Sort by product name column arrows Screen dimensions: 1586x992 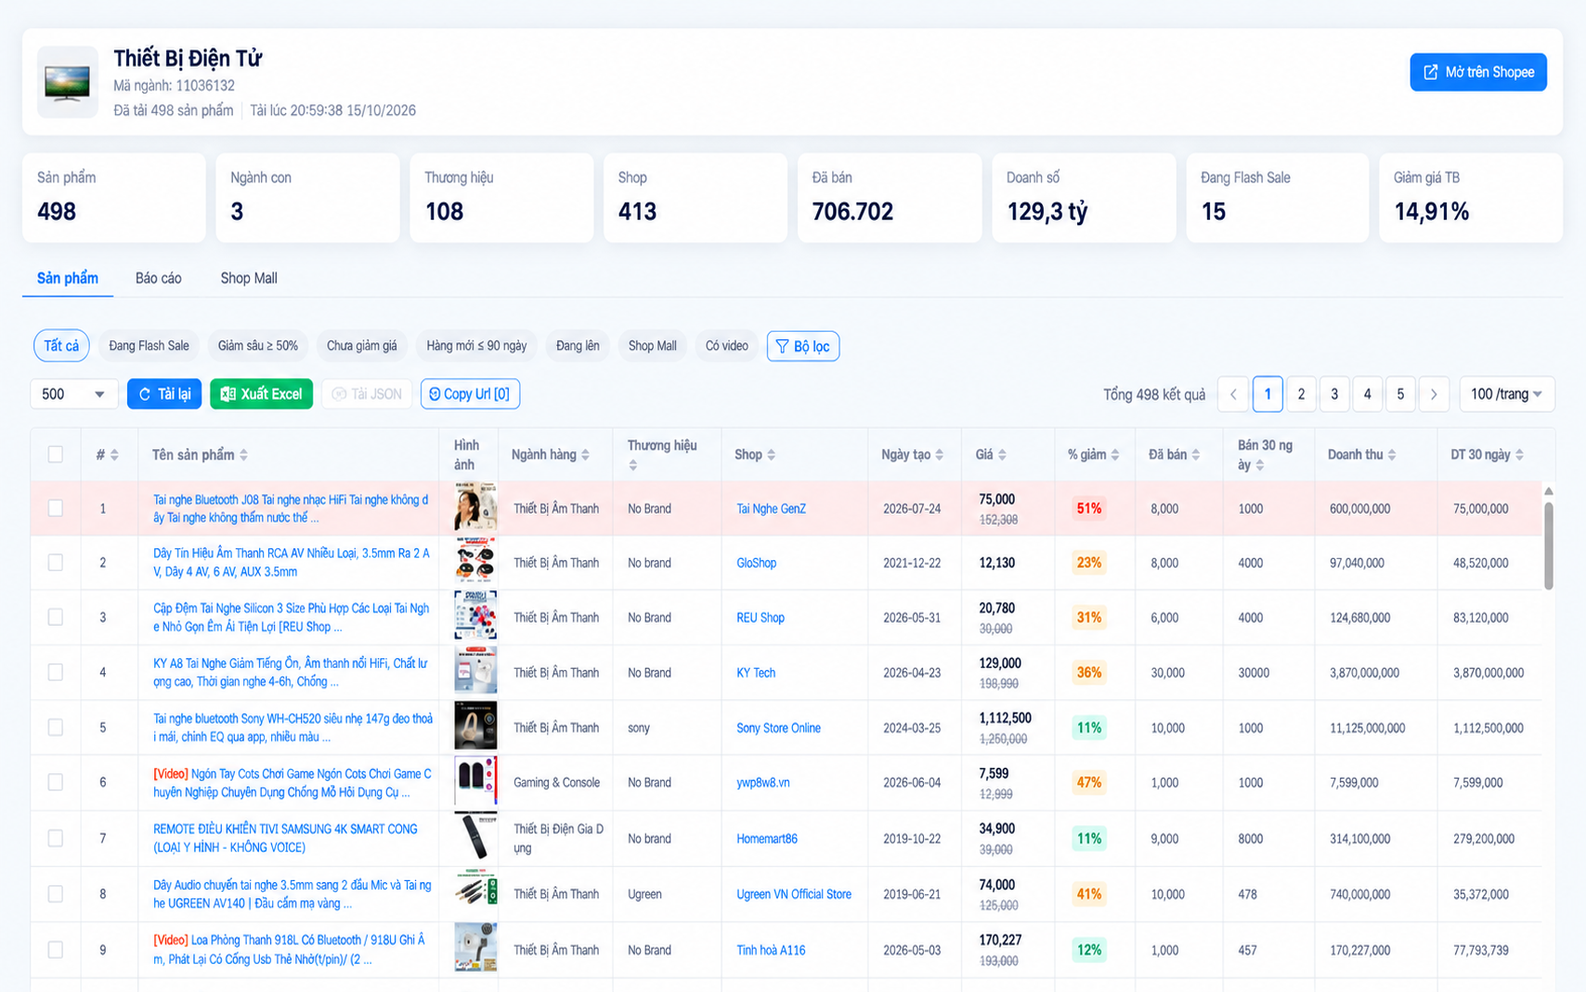pos(244,455)
